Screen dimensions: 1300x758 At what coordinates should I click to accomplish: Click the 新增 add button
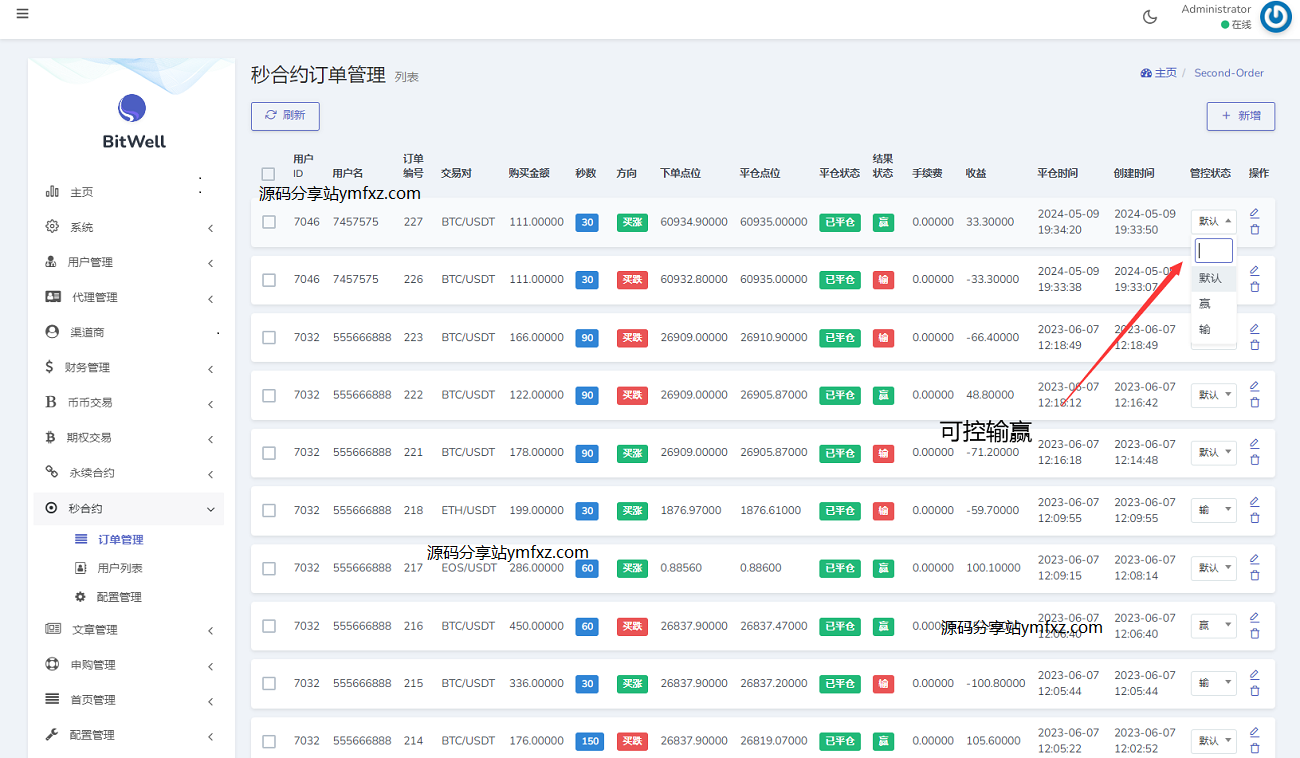pos(1240,116)
